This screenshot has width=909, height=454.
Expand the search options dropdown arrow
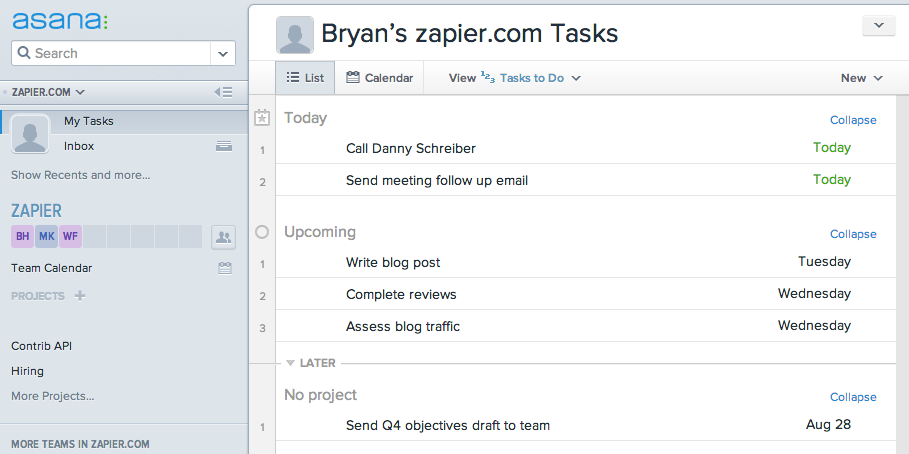[x=223, y=53]
